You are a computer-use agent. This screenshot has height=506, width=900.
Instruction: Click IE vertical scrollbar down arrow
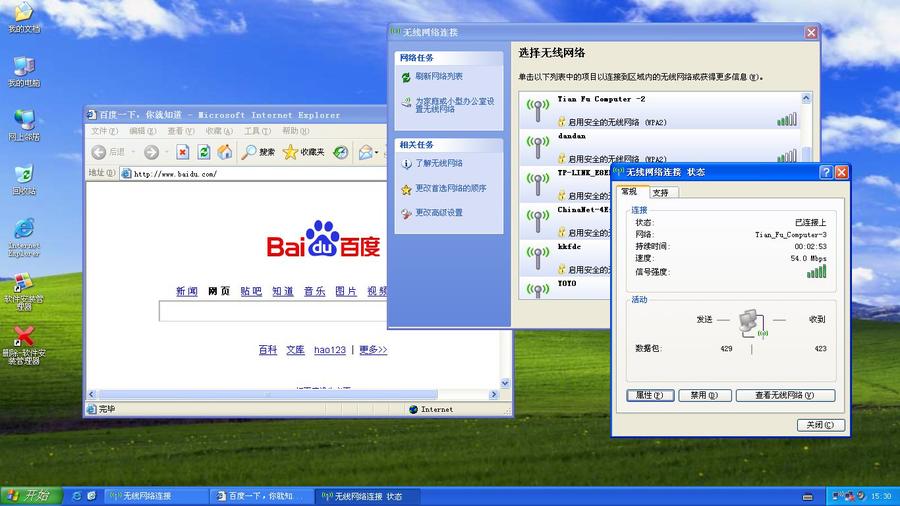(505, 383)
